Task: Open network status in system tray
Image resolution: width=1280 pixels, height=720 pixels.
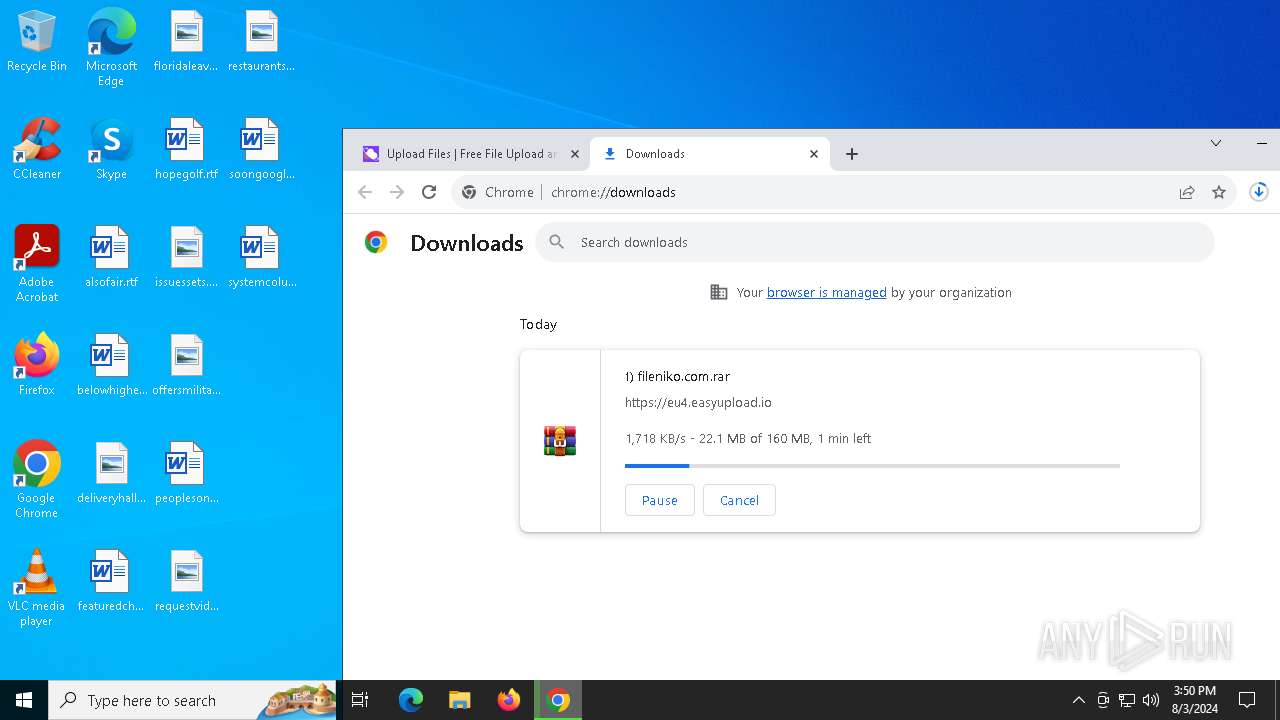Action: click(1127, 700)
